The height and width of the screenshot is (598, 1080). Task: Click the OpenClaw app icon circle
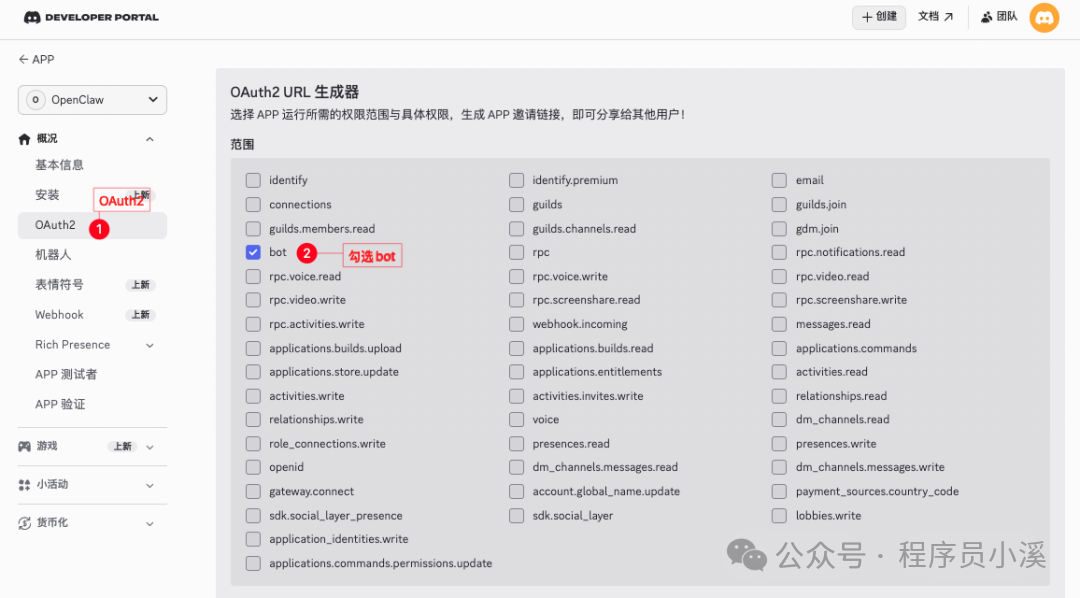click(36, 100)
